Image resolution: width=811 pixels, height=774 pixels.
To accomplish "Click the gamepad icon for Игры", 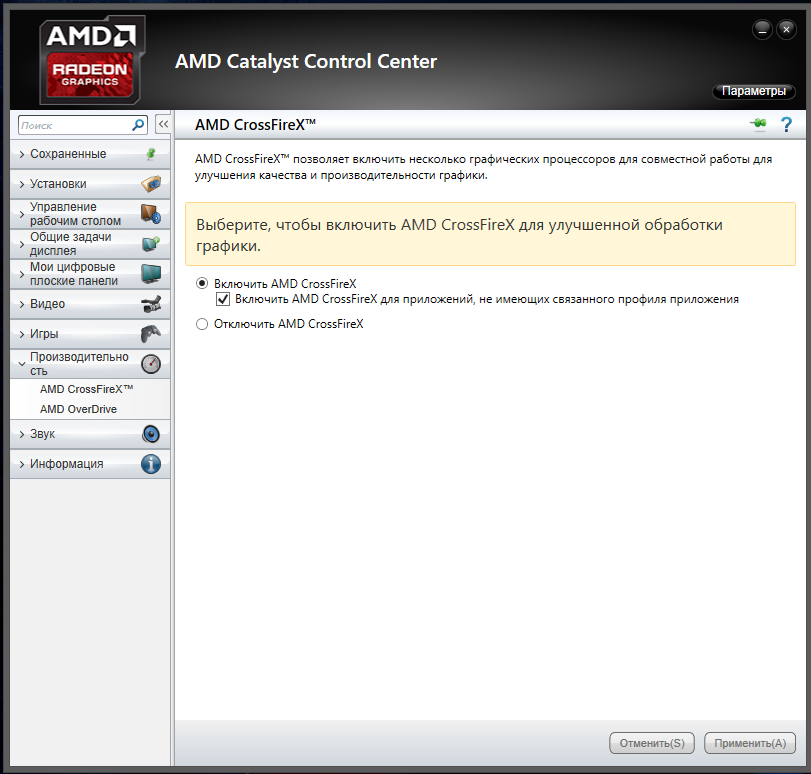I will pyautogui.click(x=151, y=334).
